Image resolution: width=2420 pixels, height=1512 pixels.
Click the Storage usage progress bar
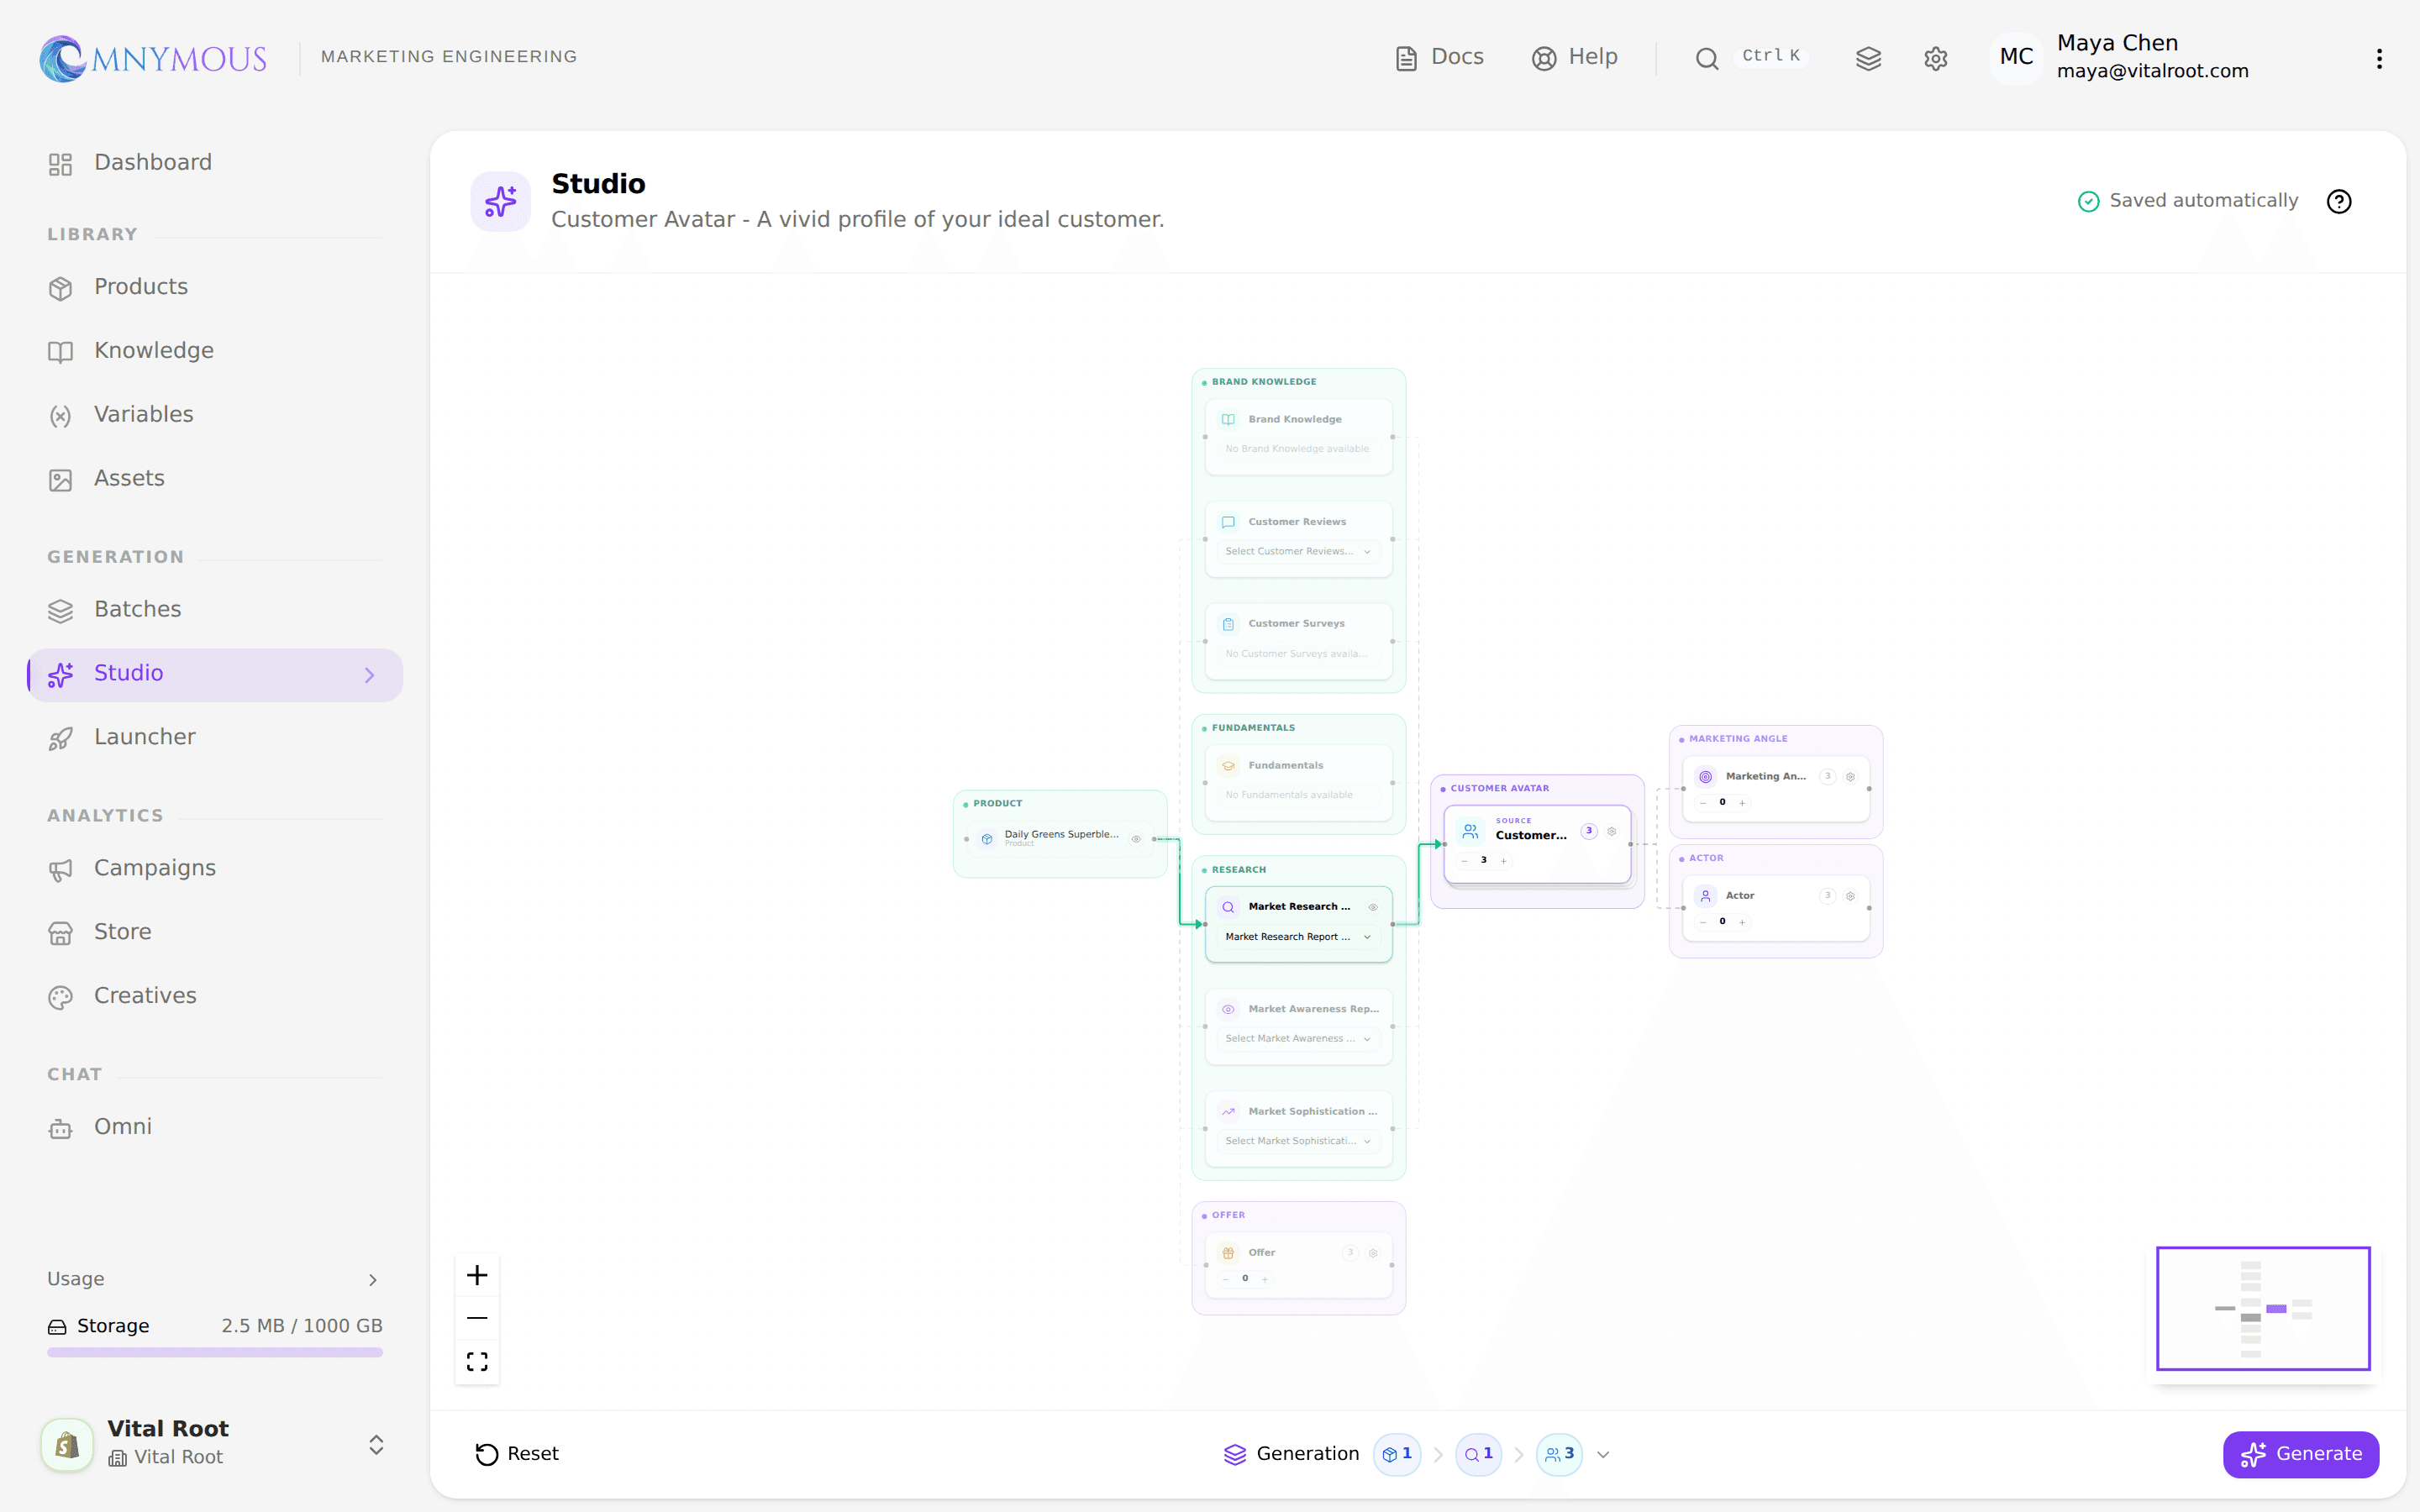pos(215,1353)
